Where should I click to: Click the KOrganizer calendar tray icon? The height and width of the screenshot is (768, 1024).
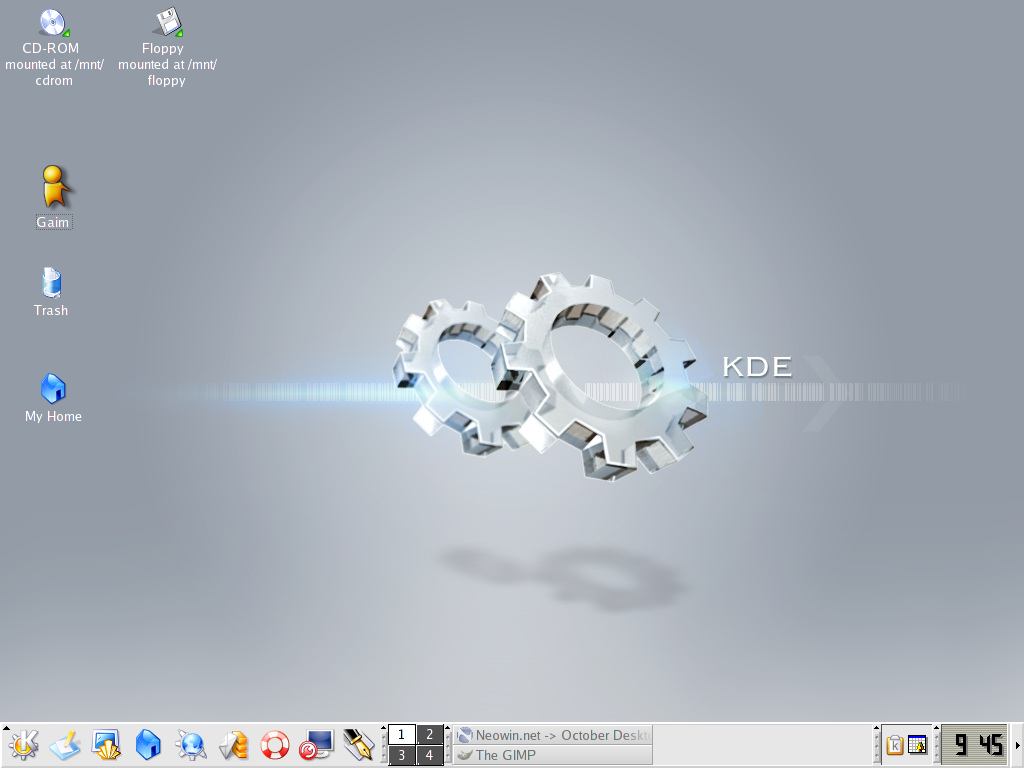point(918,745)
